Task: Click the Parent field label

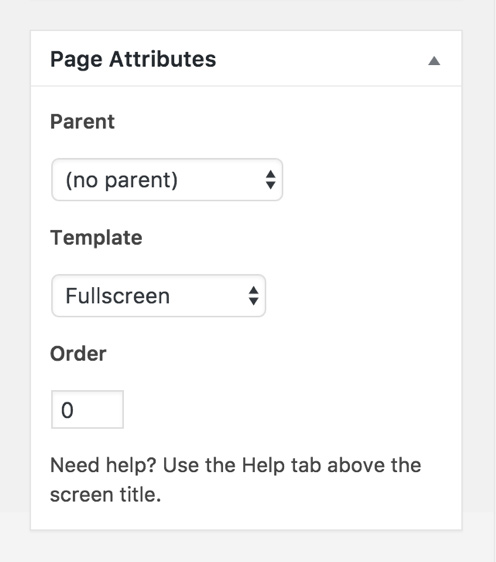Action: (82, 122)
